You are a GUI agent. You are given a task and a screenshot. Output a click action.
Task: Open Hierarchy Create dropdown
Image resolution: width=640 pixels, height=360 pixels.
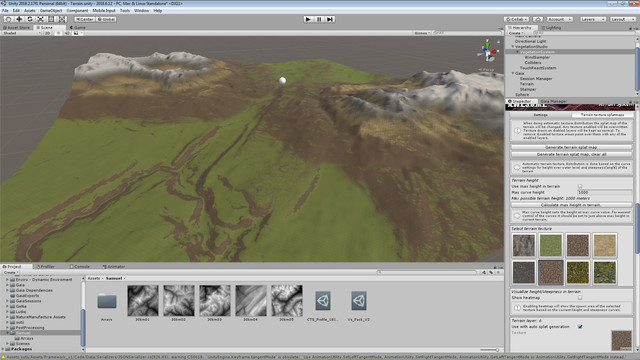[x=516, y=33]
